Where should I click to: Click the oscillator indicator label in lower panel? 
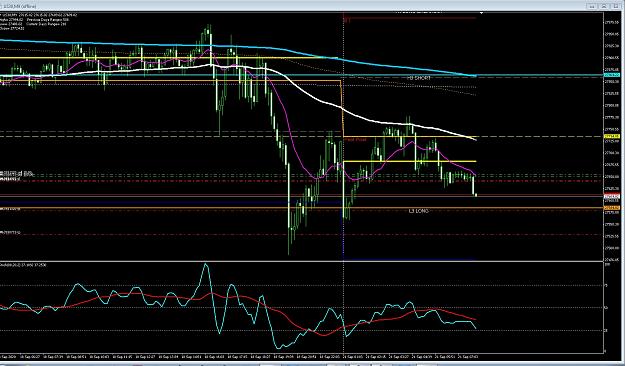[23, 265]
